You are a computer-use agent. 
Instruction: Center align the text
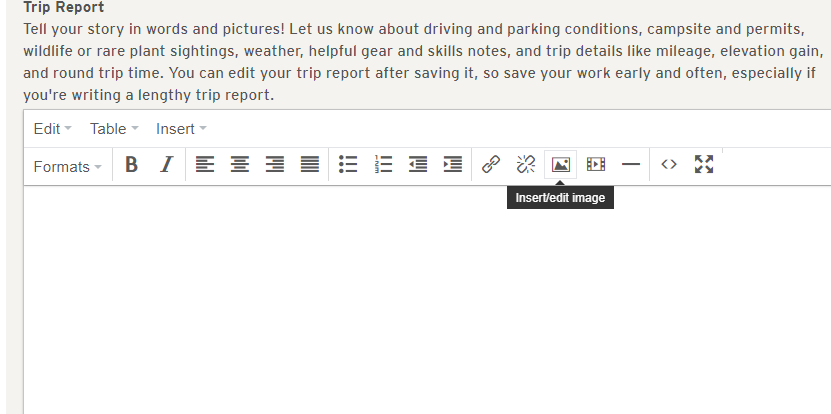coord(240,166)
